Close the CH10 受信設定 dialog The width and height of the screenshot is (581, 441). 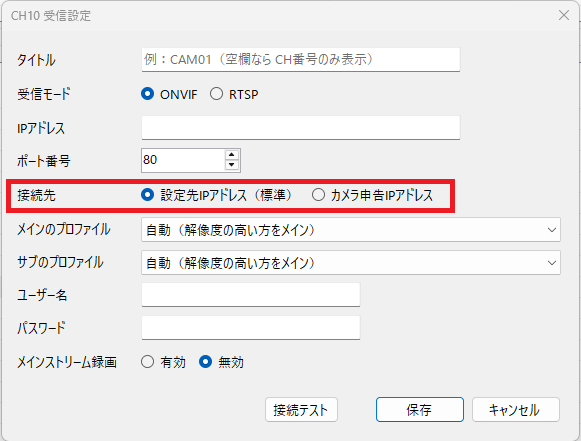point(564,15)
